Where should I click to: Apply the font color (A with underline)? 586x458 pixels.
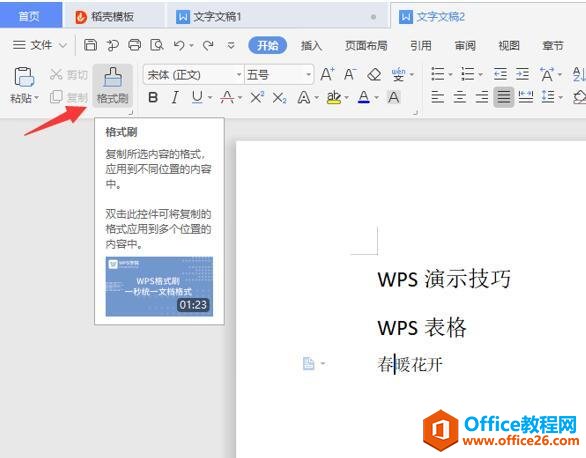pos(364,98)
